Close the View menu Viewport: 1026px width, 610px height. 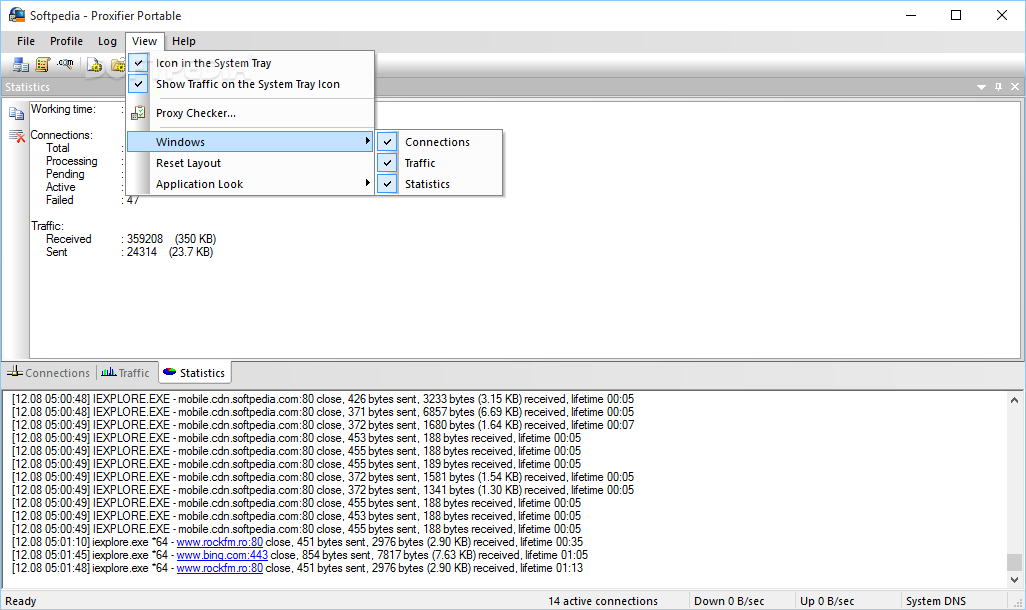(145, 41)
